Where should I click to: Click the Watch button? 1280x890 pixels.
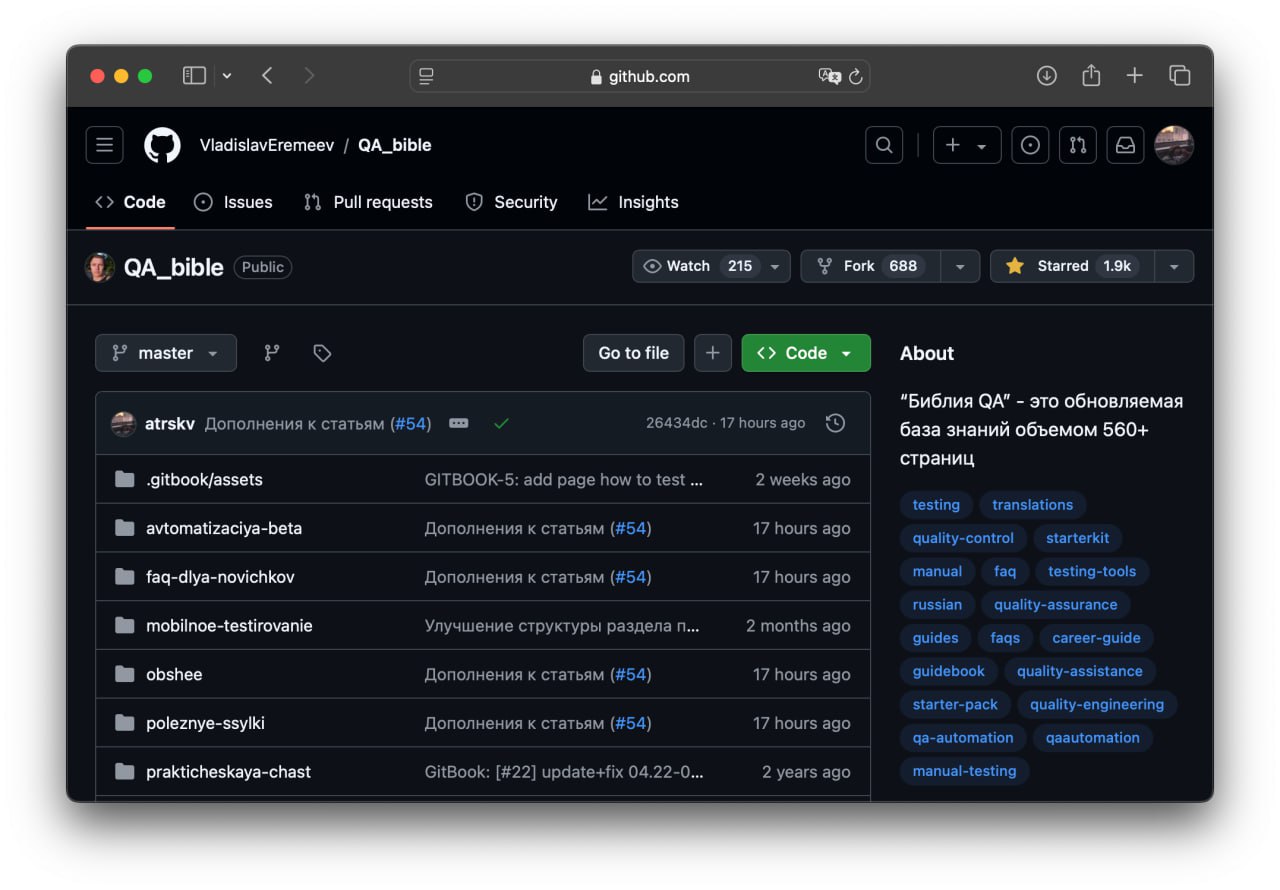point(711,266)
